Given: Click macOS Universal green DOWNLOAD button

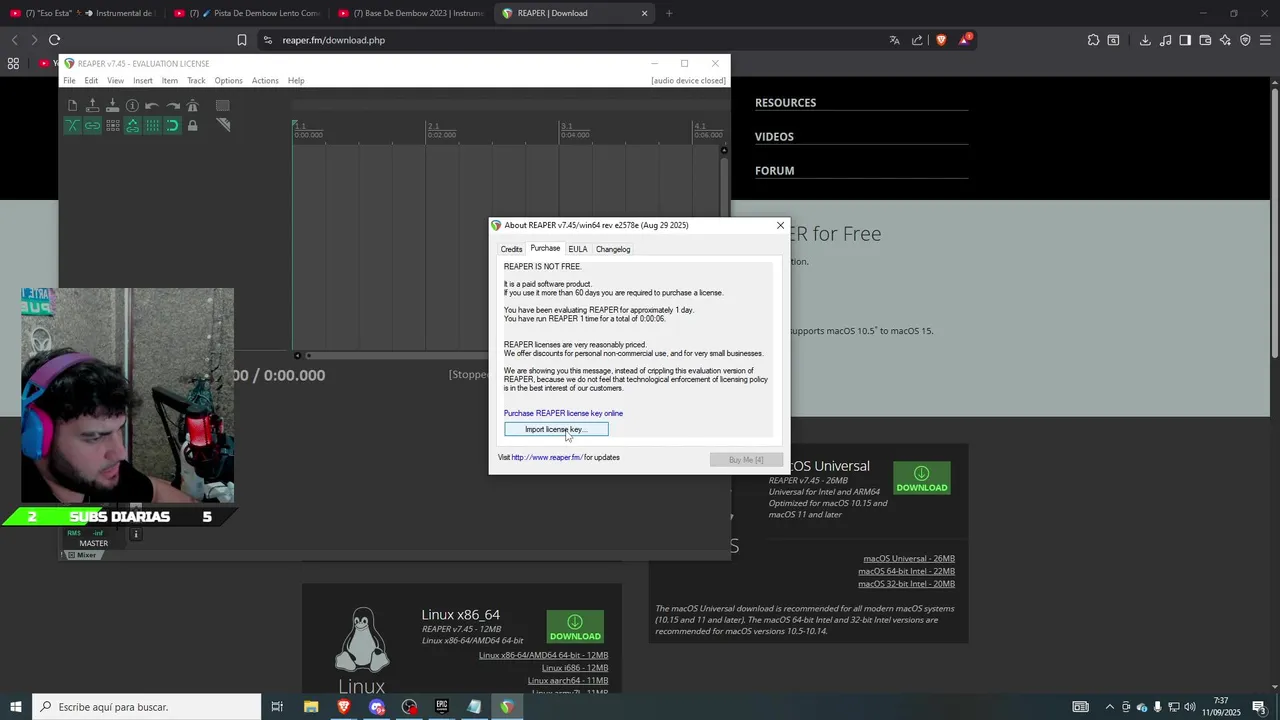Looking at the screenshot, I should (x=922, y=478).
